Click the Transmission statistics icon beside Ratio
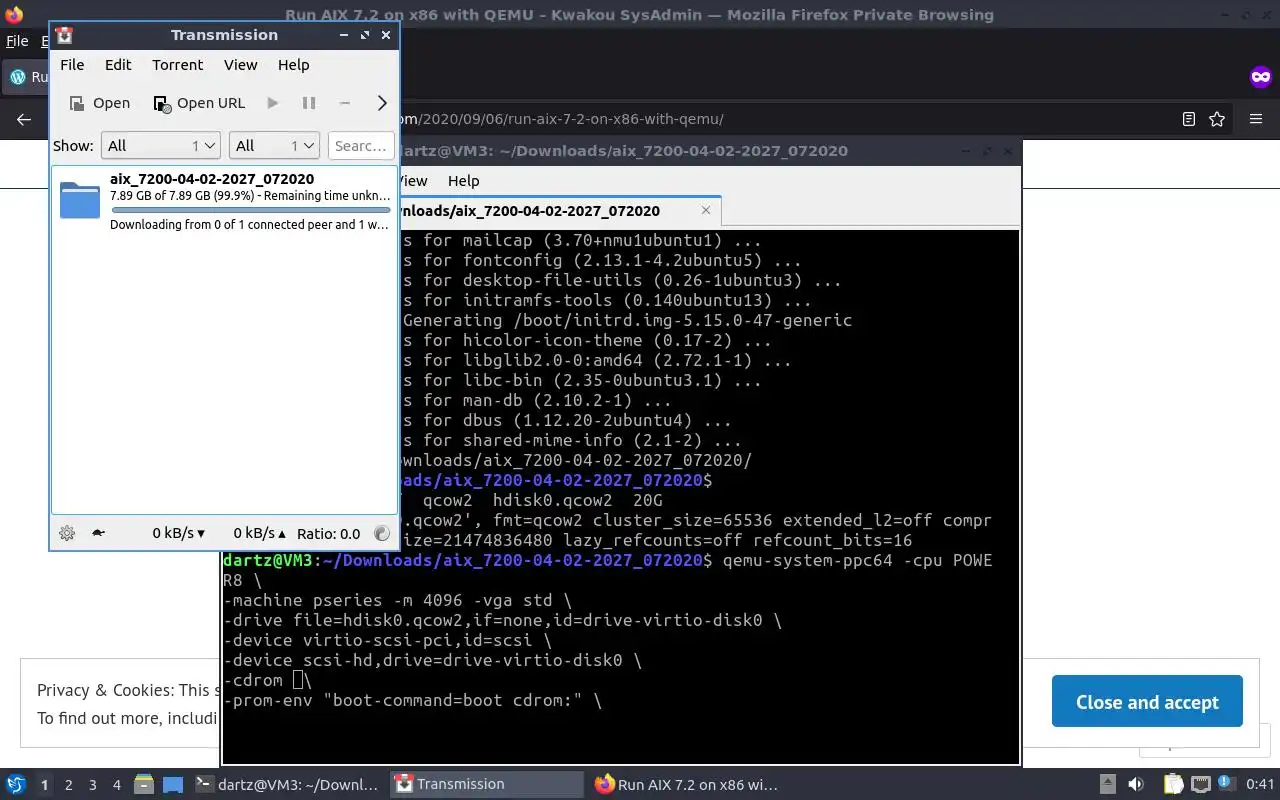 coord(381,533)
